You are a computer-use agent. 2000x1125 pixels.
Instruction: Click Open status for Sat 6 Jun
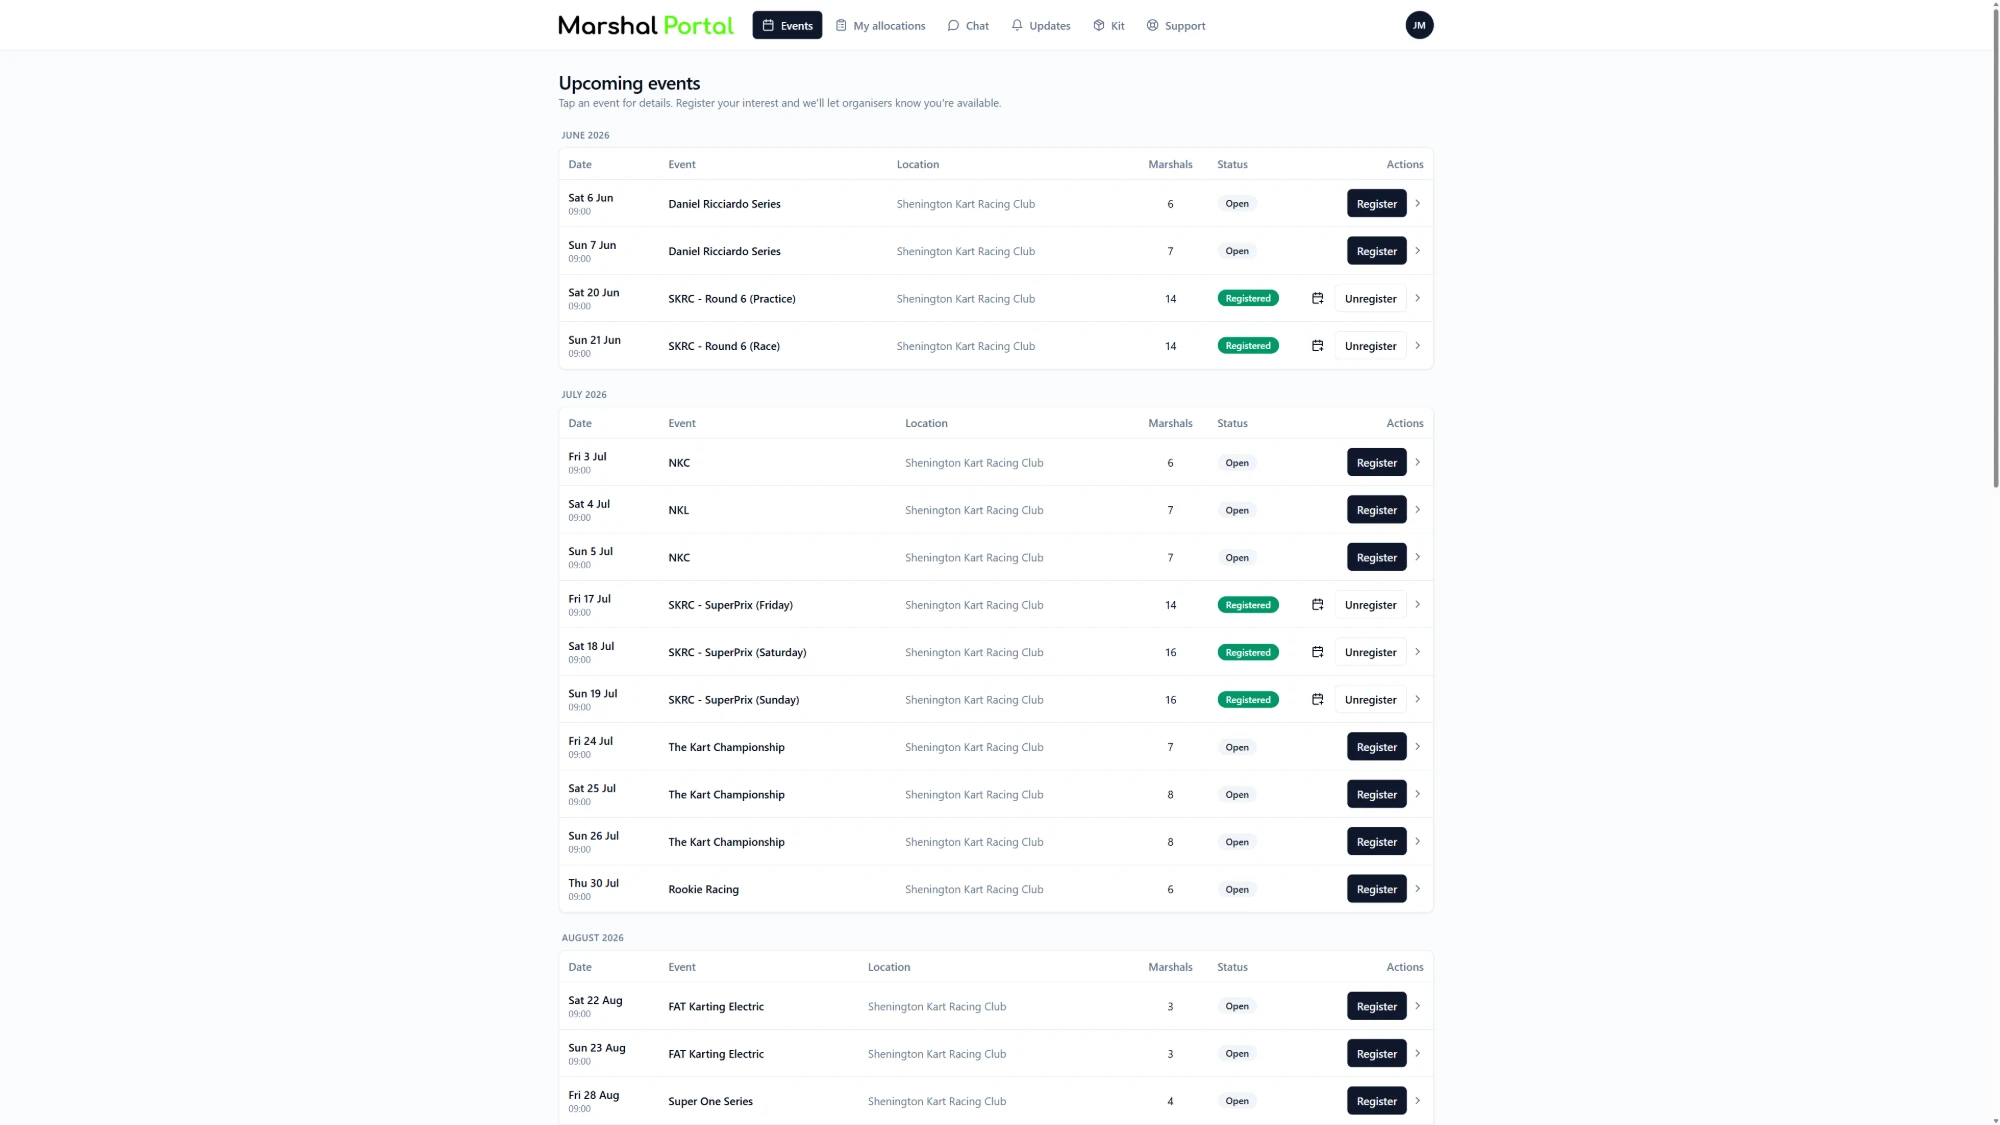(x=1237, y=204)
